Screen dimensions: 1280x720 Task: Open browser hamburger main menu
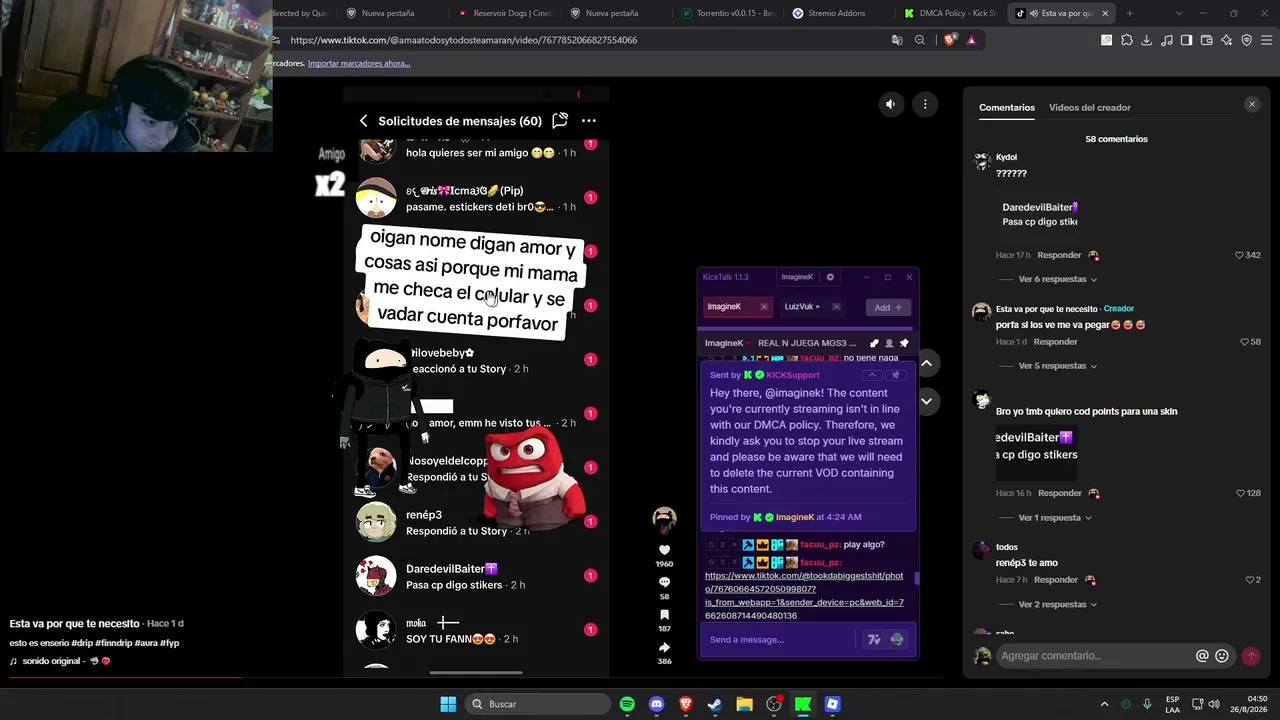click(x=1266, y=40)
